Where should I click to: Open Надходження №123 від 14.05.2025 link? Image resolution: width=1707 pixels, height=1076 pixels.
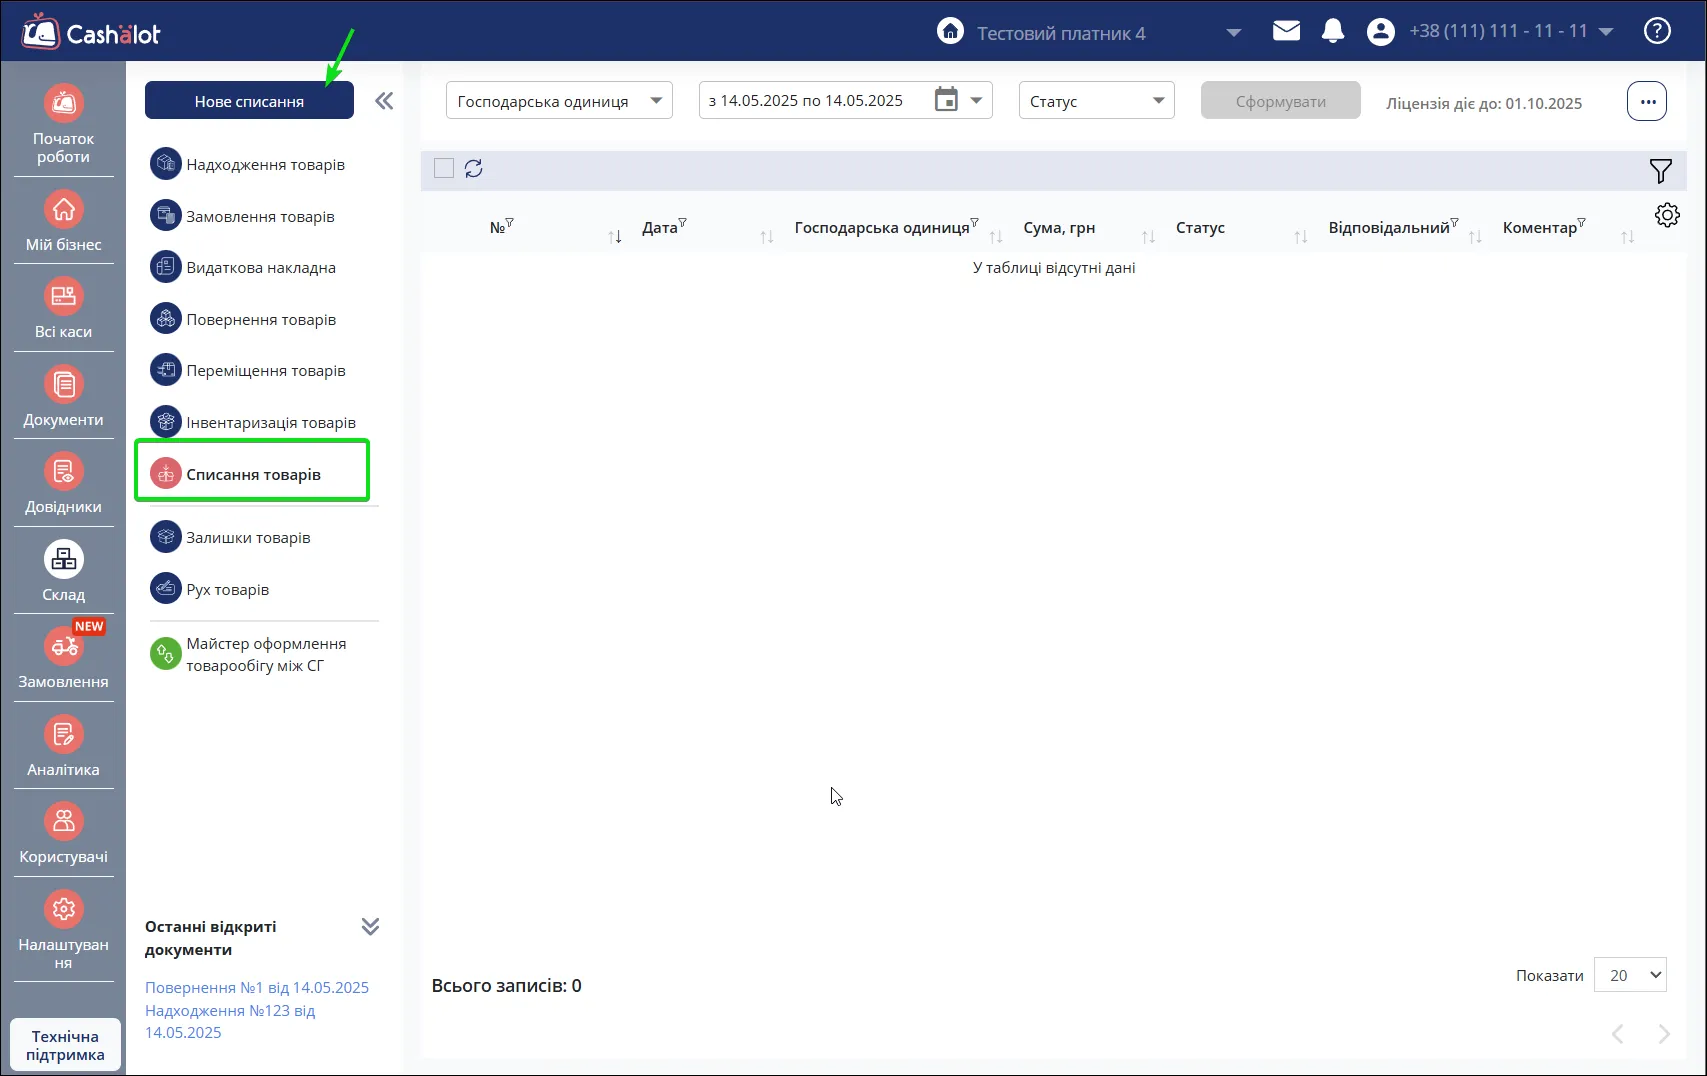[230, 1021]
